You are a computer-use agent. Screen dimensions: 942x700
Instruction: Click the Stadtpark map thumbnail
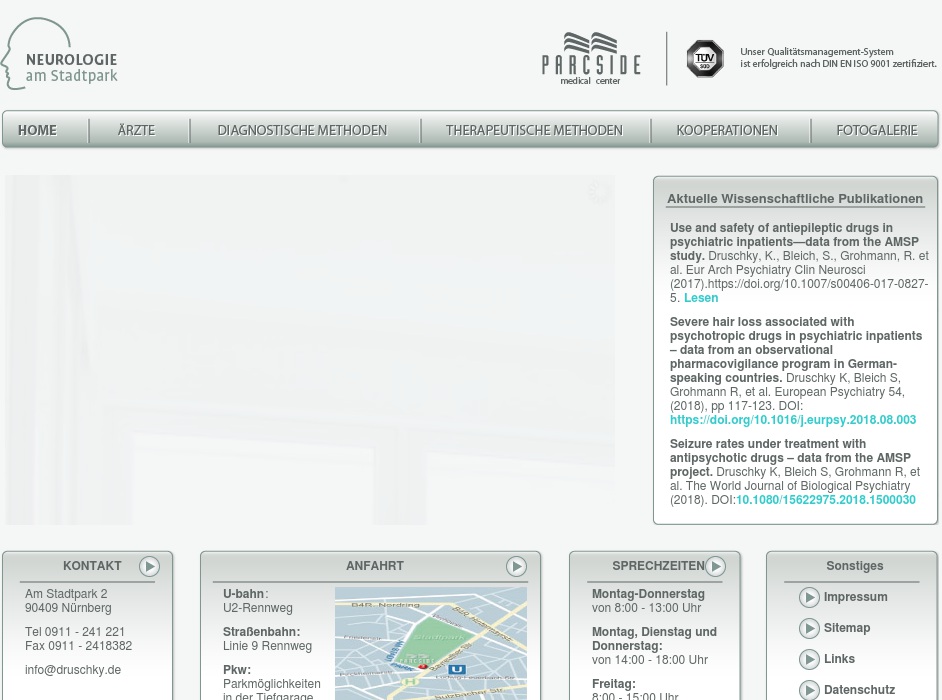pos(430,643)
